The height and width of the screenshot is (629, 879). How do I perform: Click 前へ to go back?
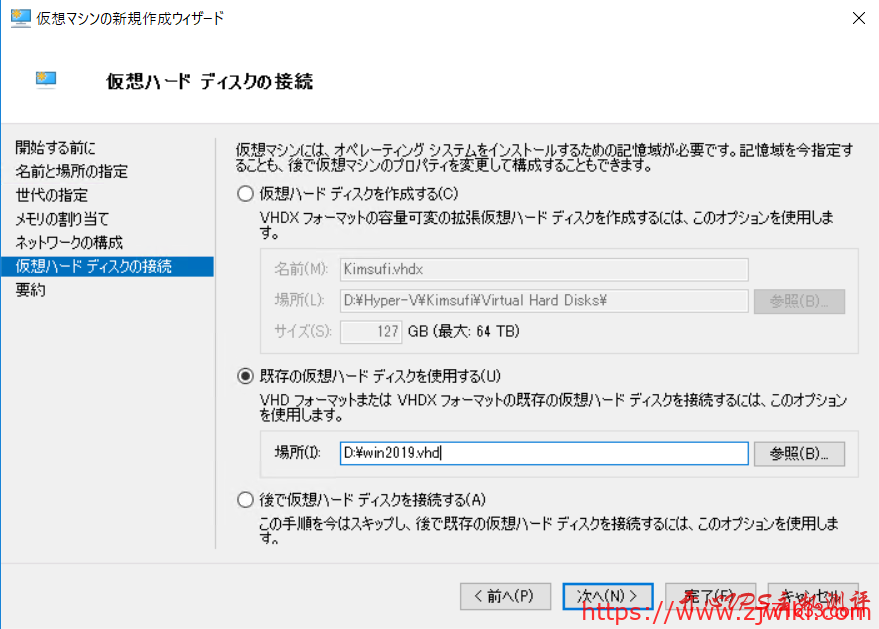(506, 596)
